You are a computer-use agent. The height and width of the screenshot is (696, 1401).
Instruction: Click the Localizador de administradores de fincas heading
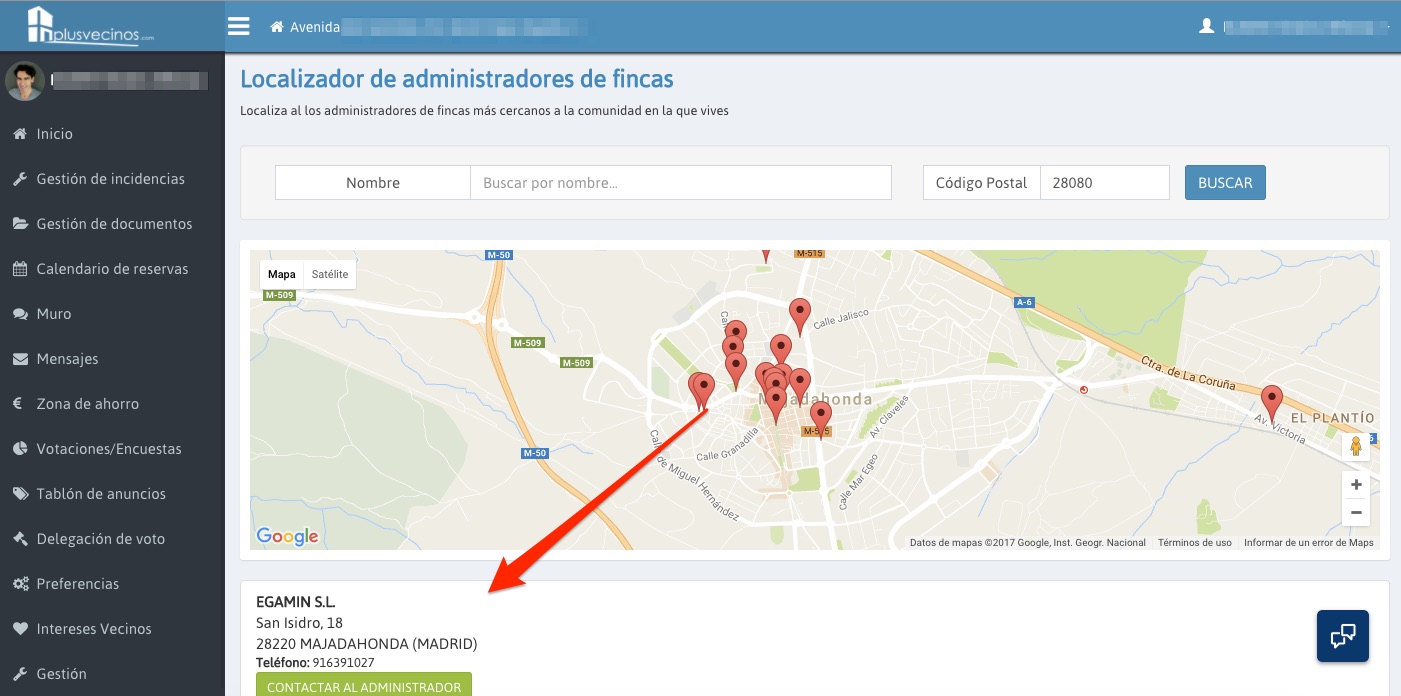pyautogui.click(x=457, y=79)
